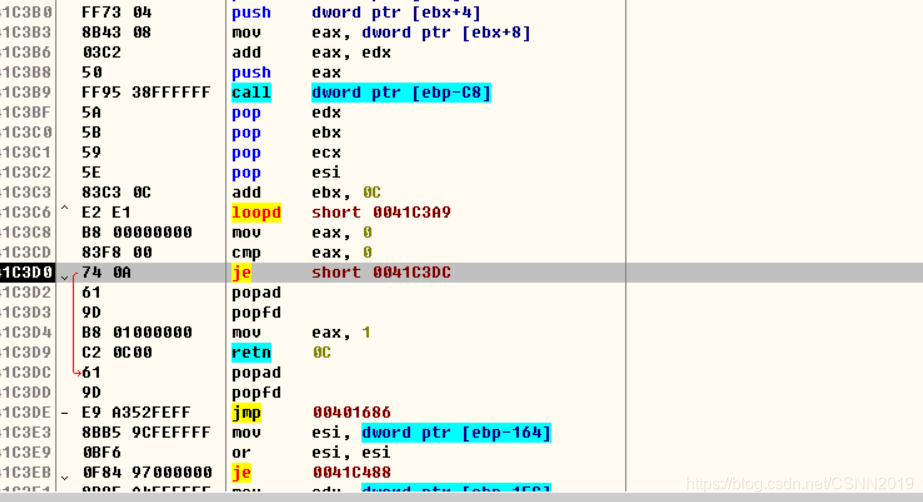Select the retn 0C instruction
The height and width of the screenshot is (502, 923).
281,353
